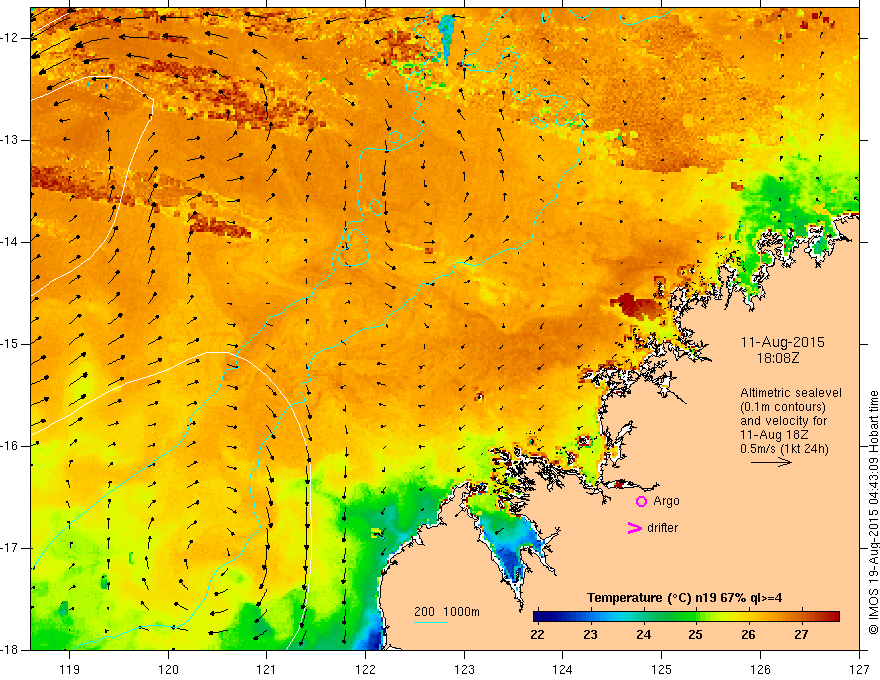Click the latitude axis label '-14'
This screenshot has height=680, width=880.
tap(10, 242)
